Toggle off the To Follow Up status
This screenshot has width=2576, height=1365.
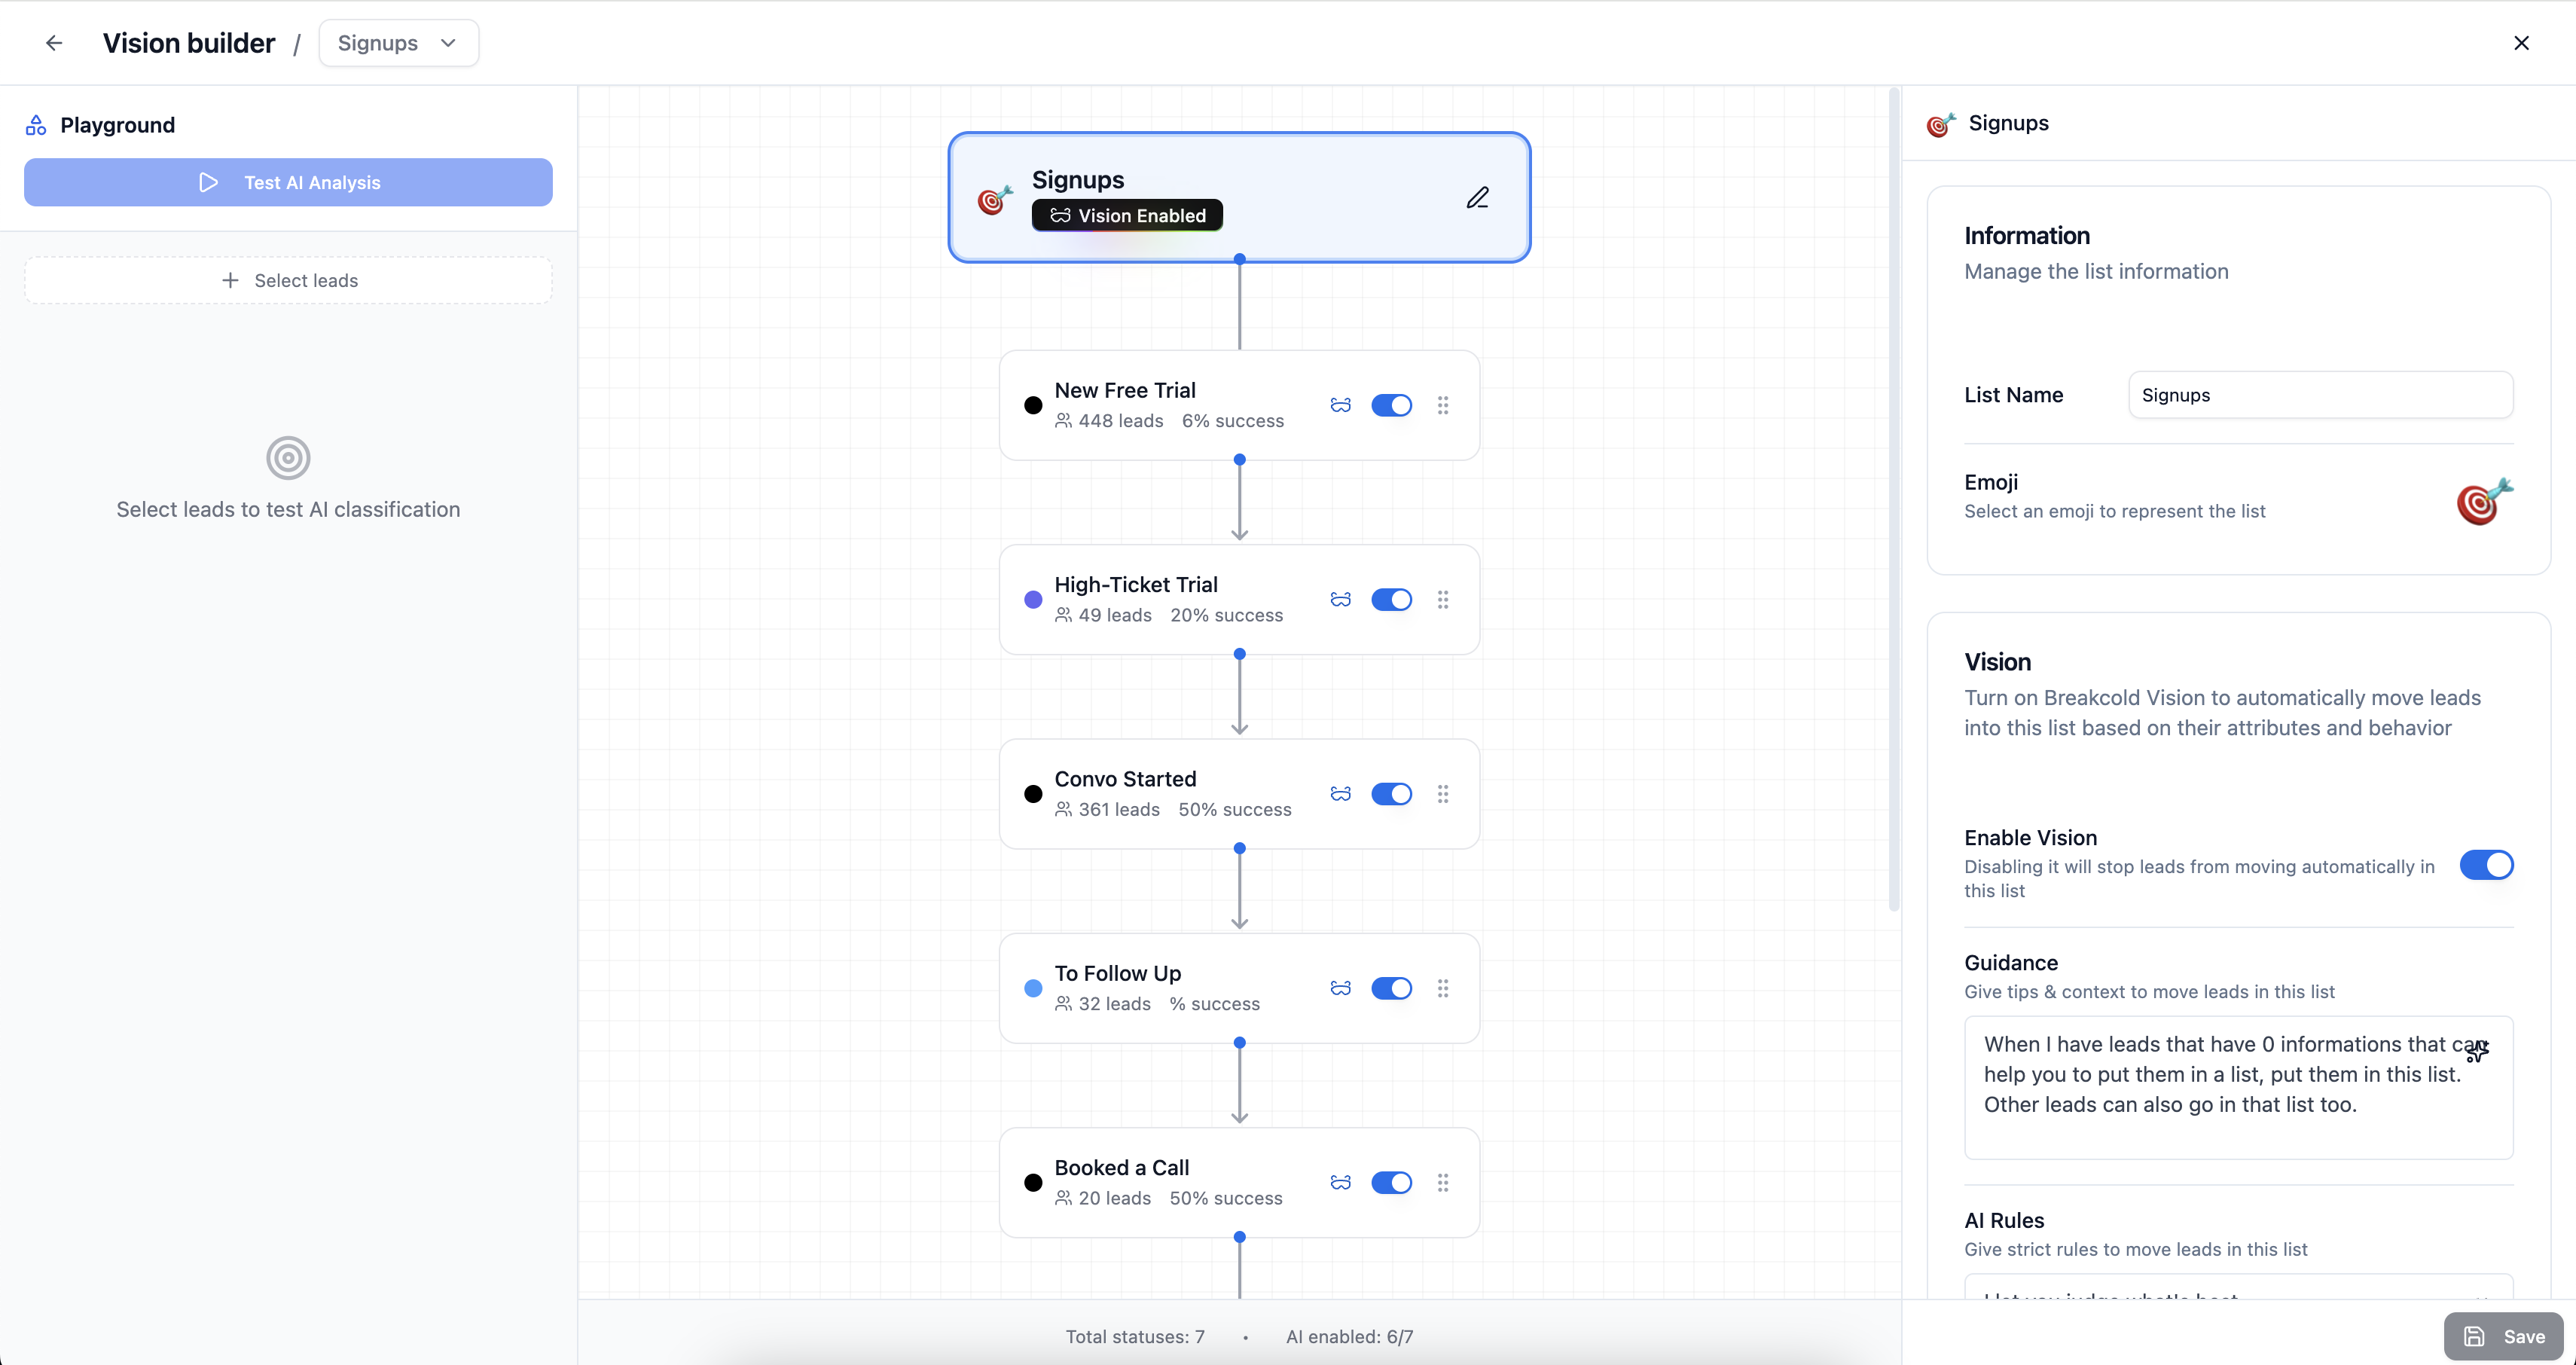(x=1391, y=988)
